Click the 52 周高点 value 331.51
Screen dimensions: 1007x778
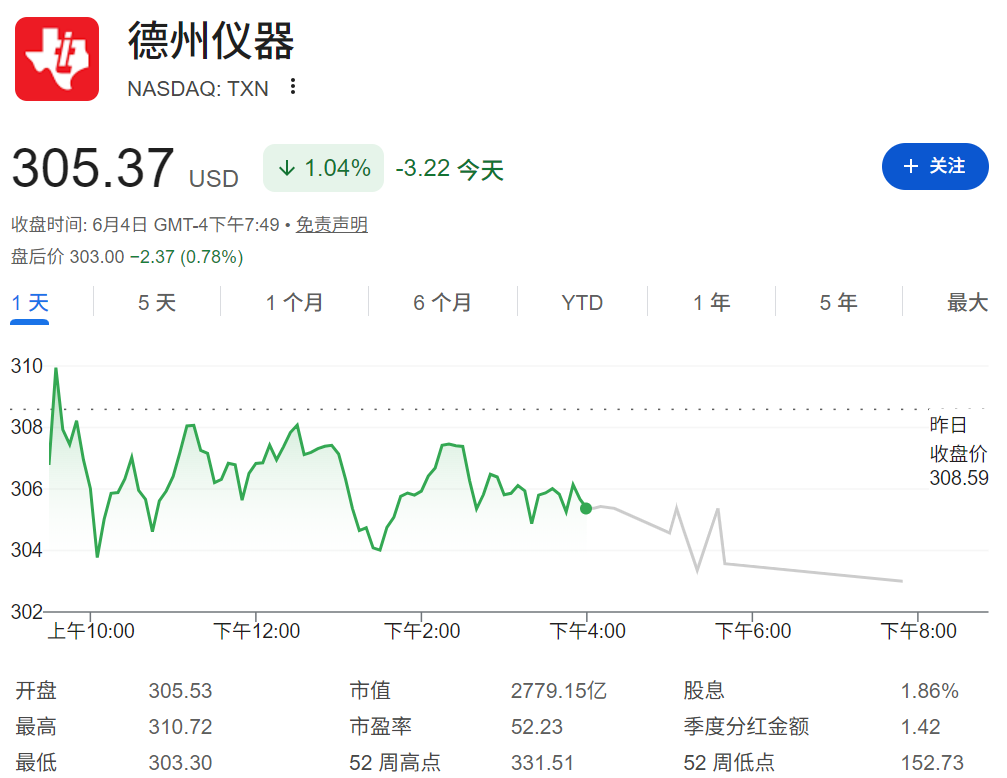click(542, 763)
